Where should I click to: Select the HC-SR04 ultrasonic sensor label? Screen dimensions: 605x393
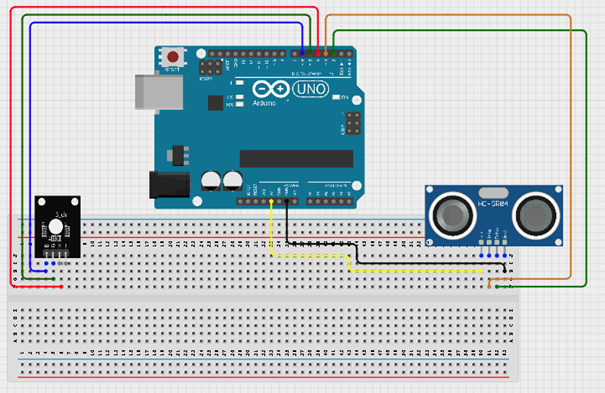point(493,204)
